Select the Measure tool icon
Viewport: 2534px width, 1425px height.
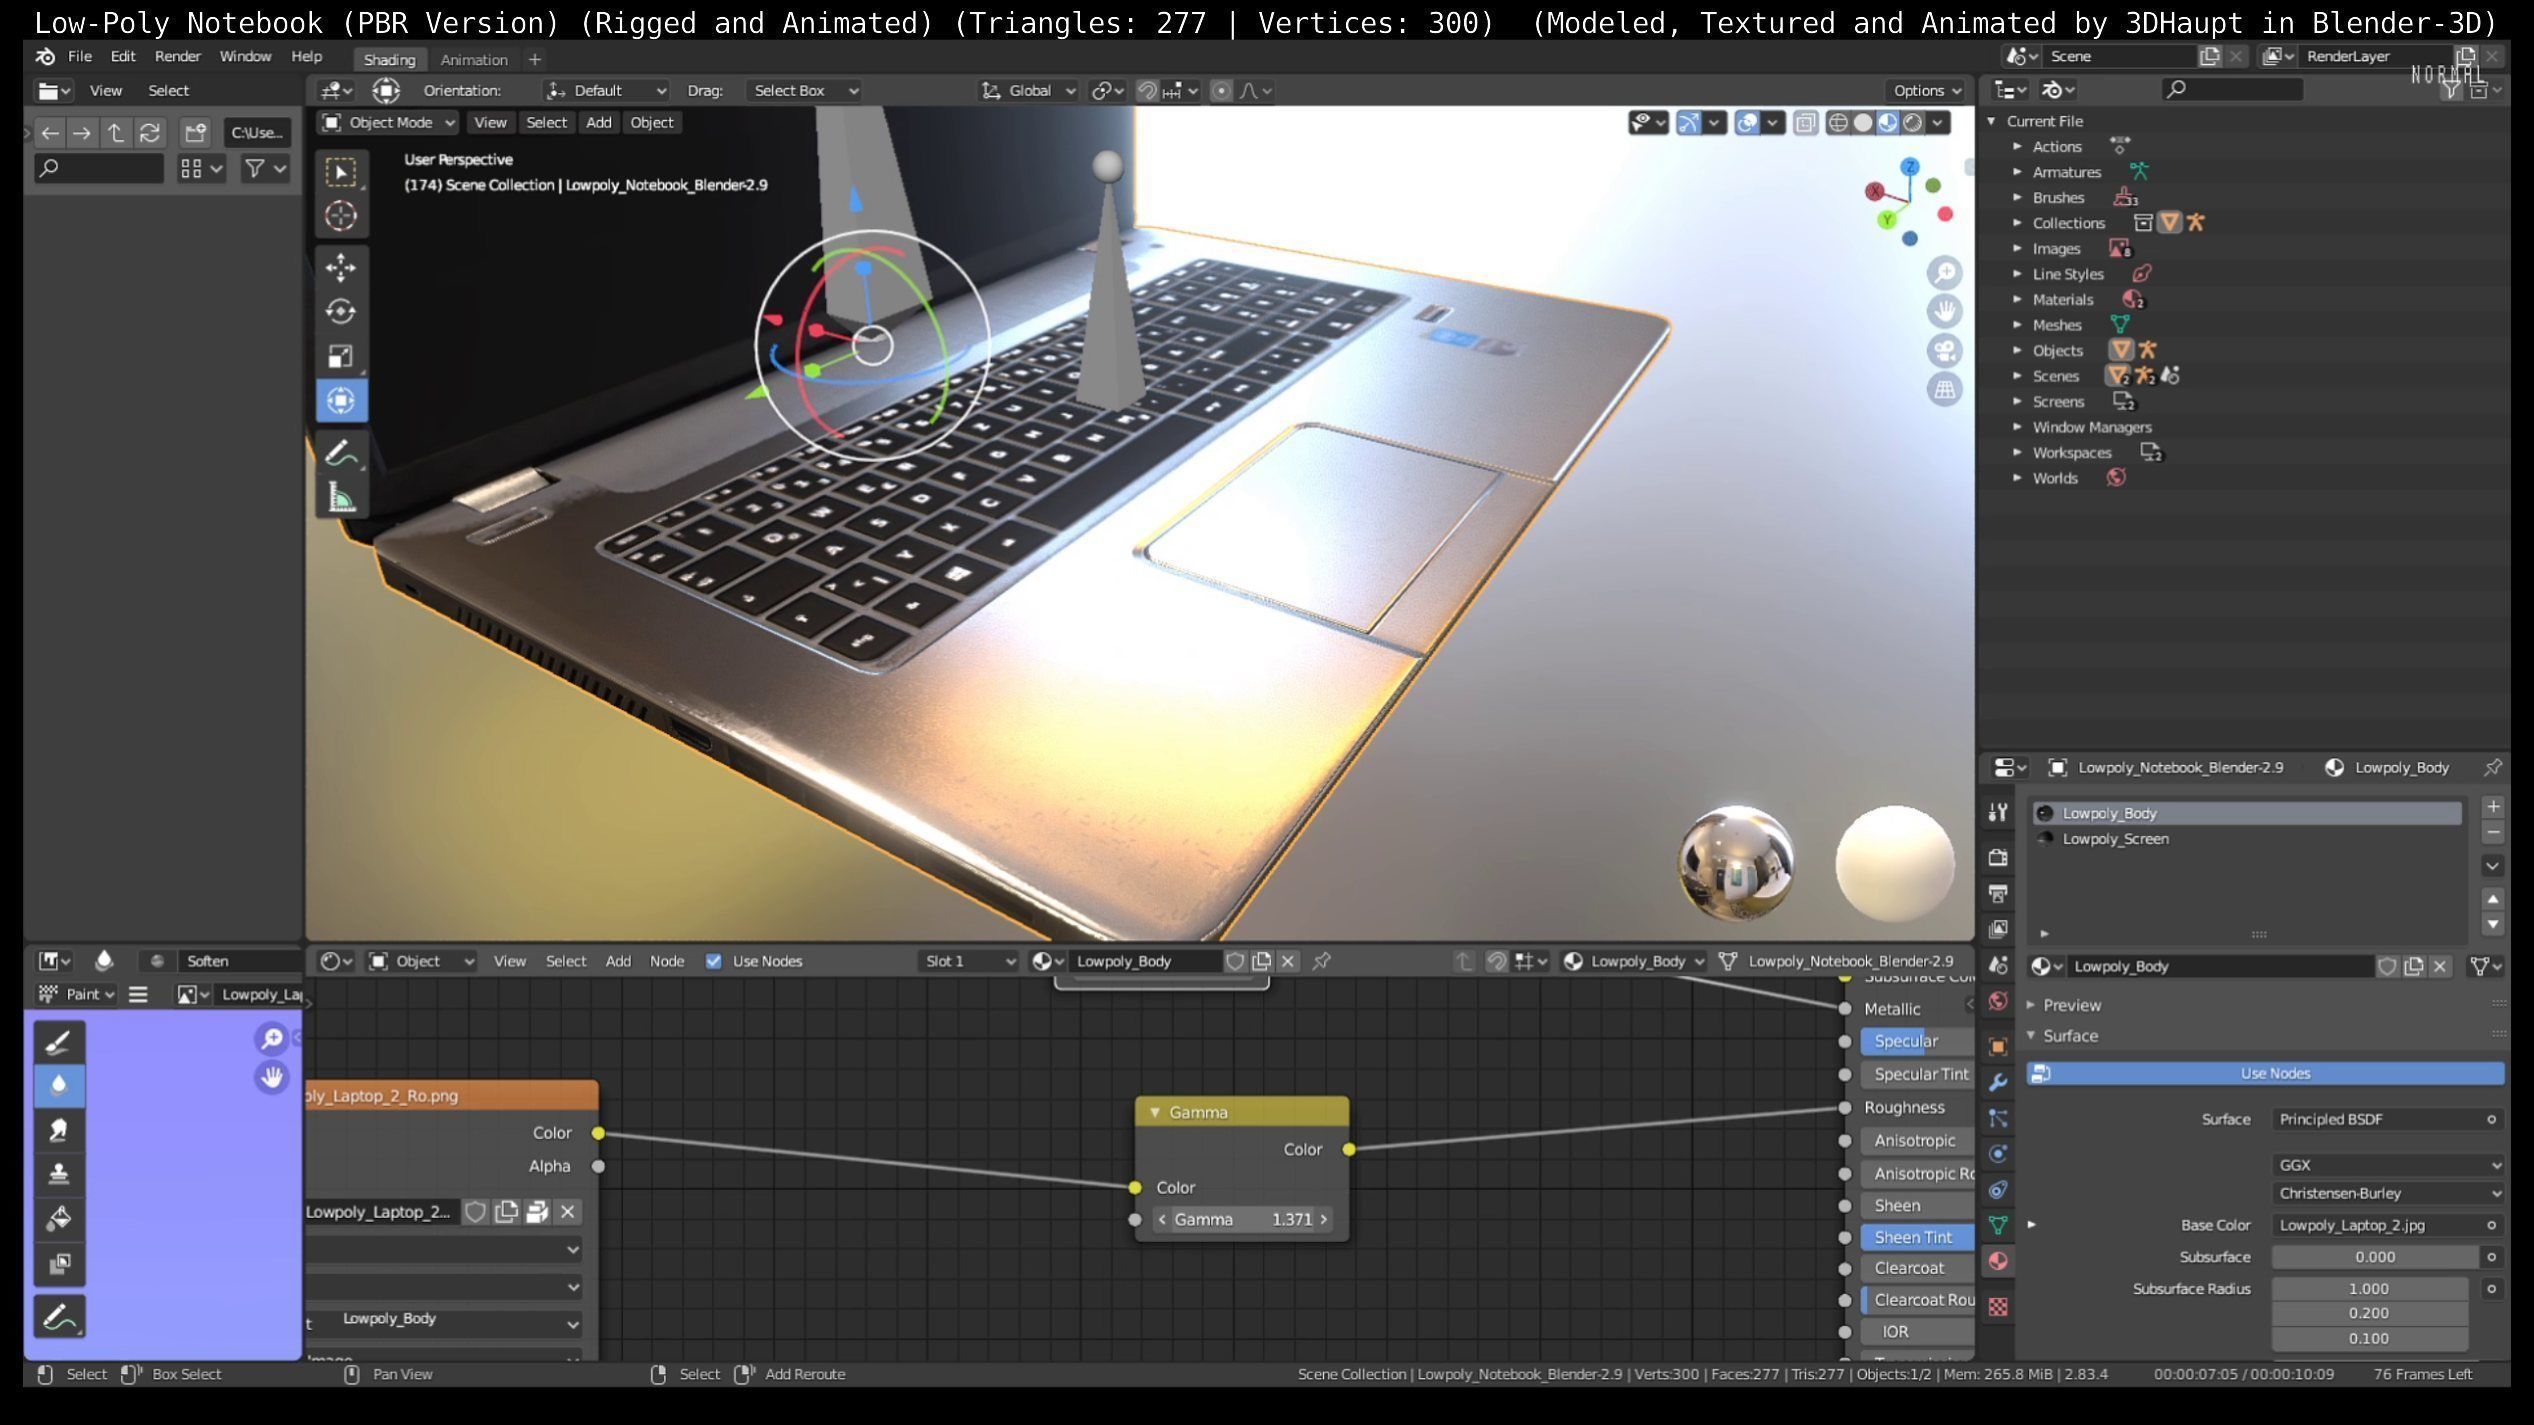tap(340, 497)
